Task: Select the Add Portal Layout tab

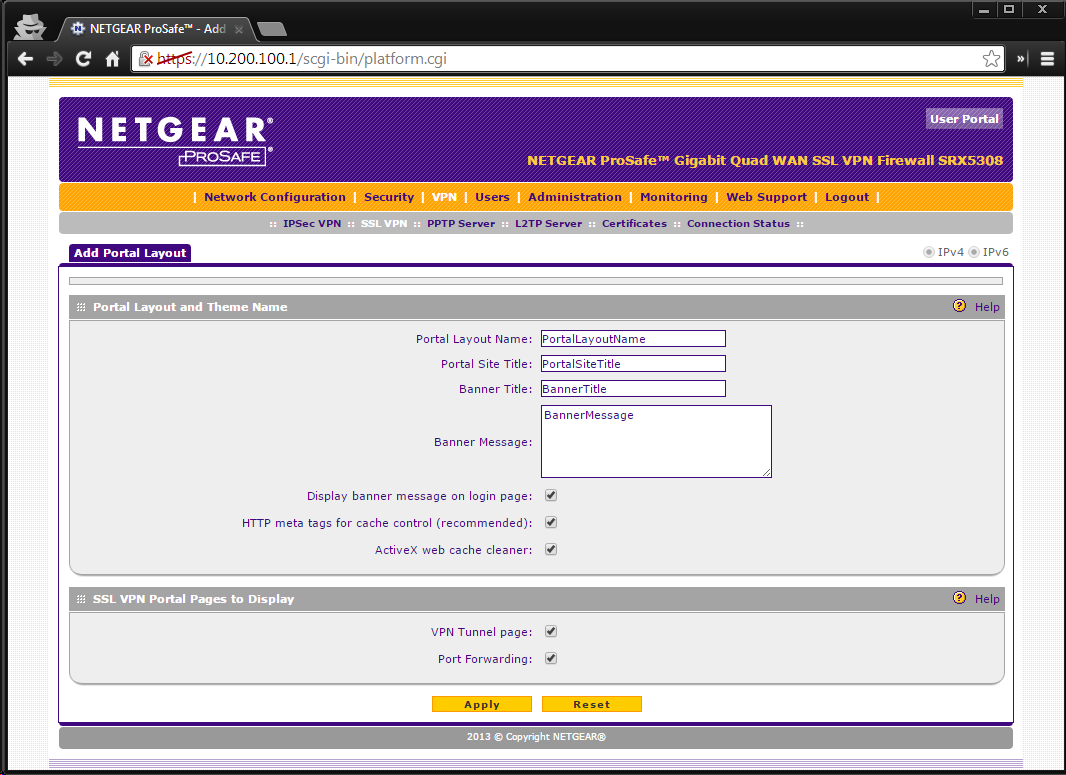Action: pyautogui.click(x=130, y=253)
